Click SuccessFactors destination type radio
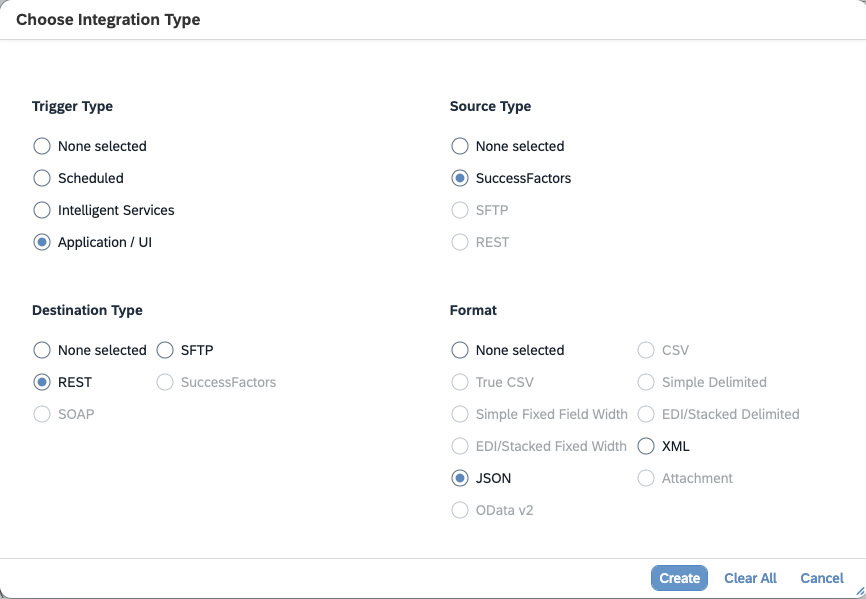 click(165, 382)
